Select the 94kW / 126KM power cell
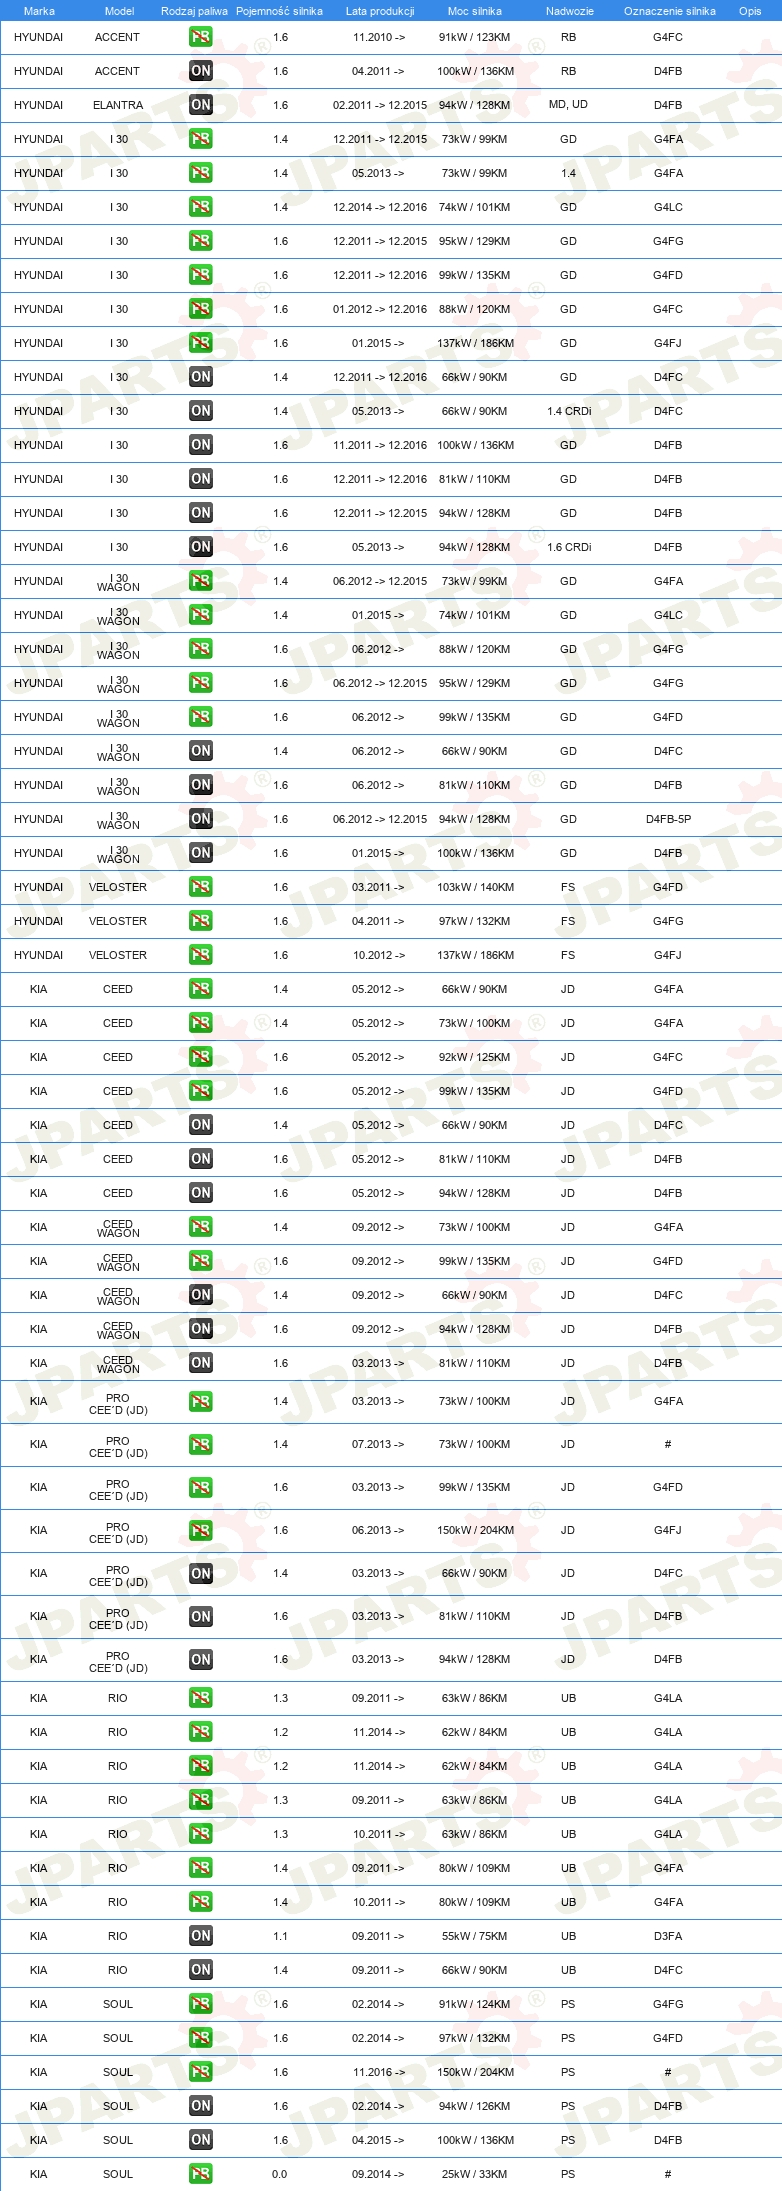The width and height of the screenshot is (782, 2191). tap(475, 2106)
